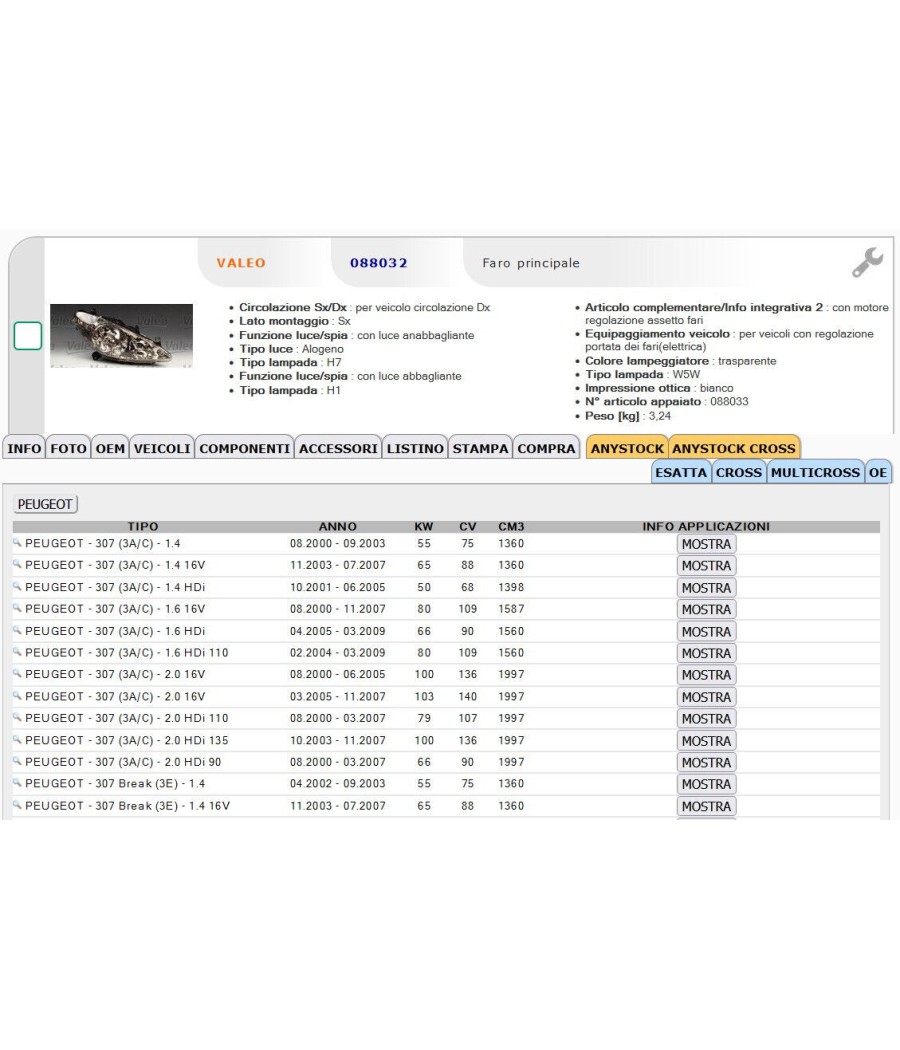Switch to the MULTICROSS tab
Screen dimensions: 900x1050
click(x=815, y=472)
